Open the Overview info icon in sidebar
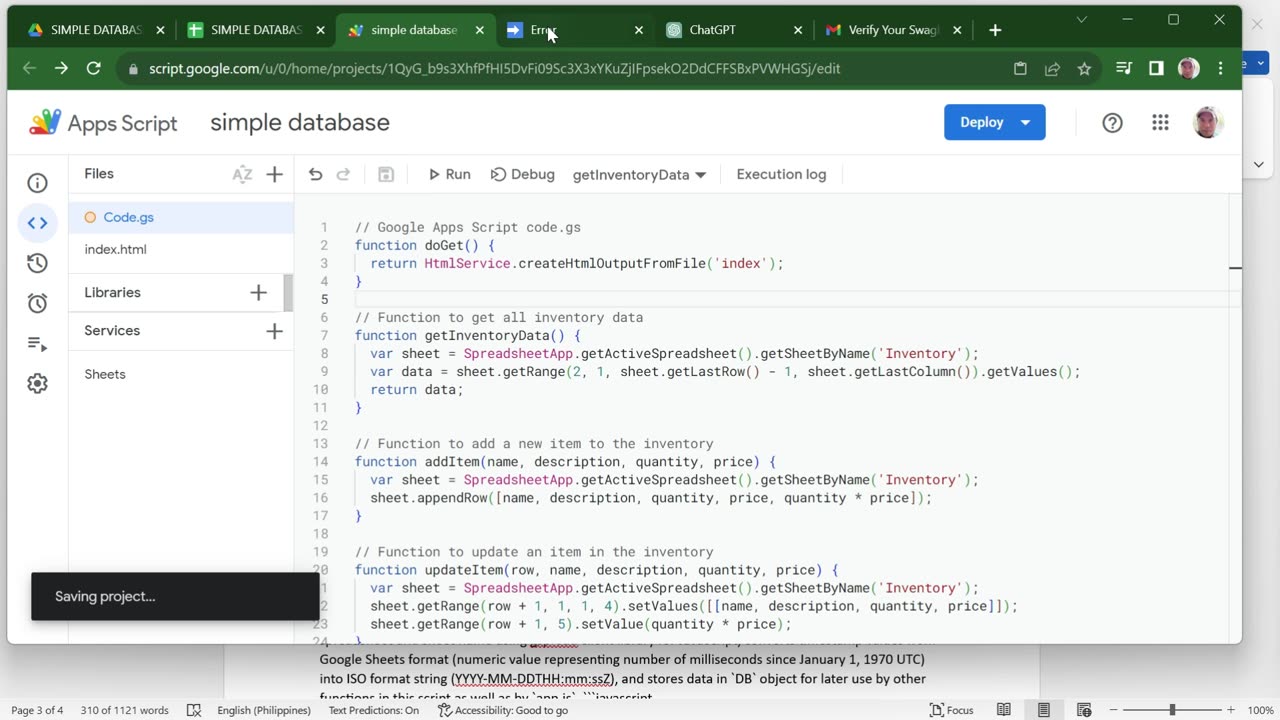 coord(37,183)
